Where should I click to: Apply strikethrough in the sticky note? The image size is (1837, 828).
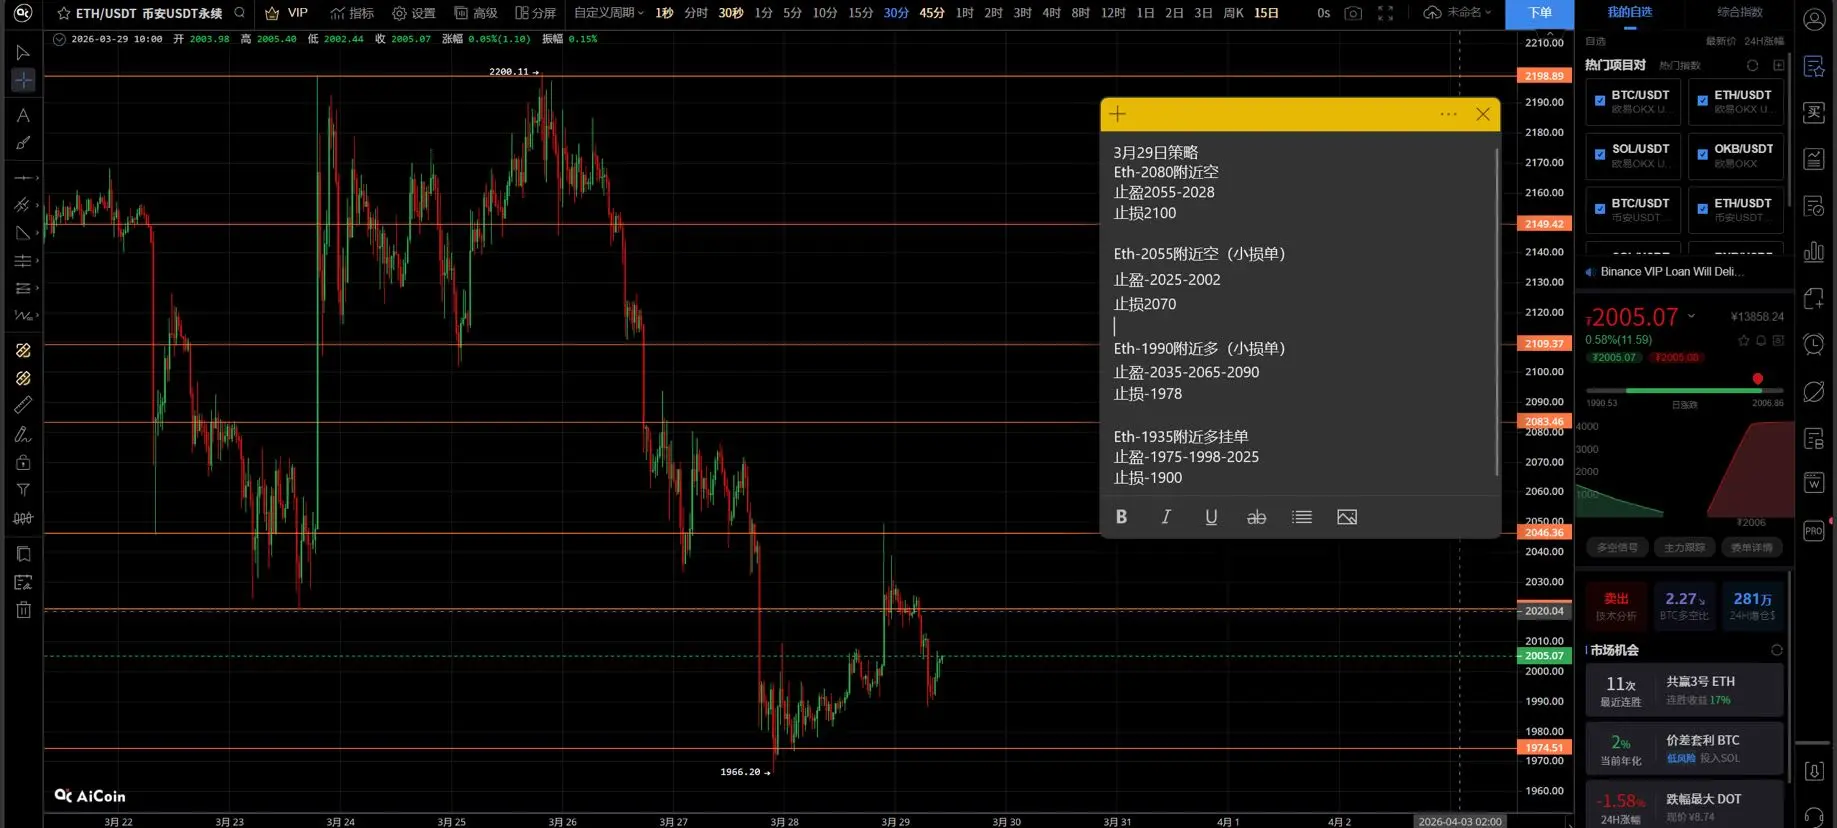click(x=1256, y=517)
